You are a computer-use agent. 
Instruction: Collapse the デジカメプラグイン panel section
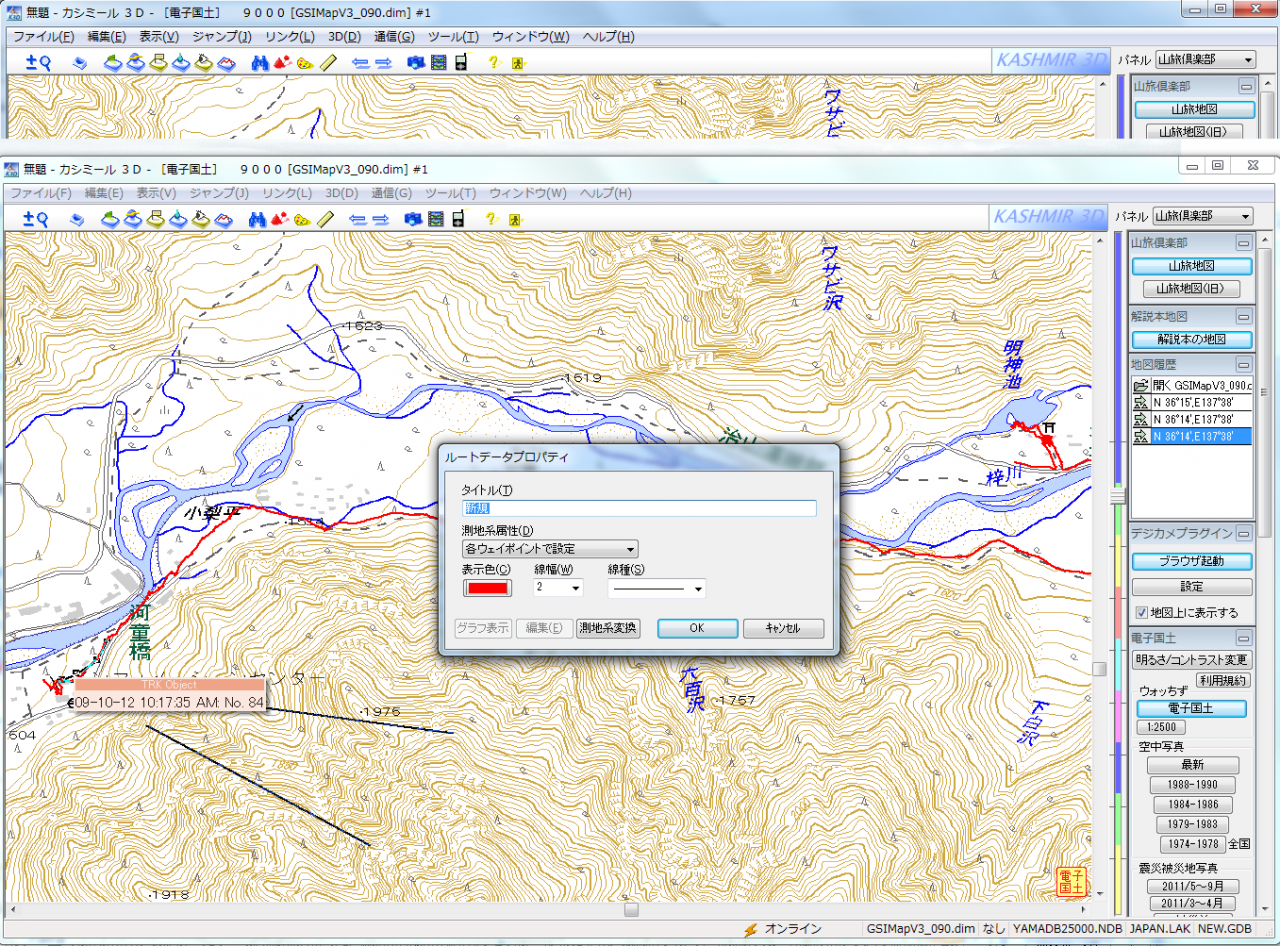pos(1244,534)
